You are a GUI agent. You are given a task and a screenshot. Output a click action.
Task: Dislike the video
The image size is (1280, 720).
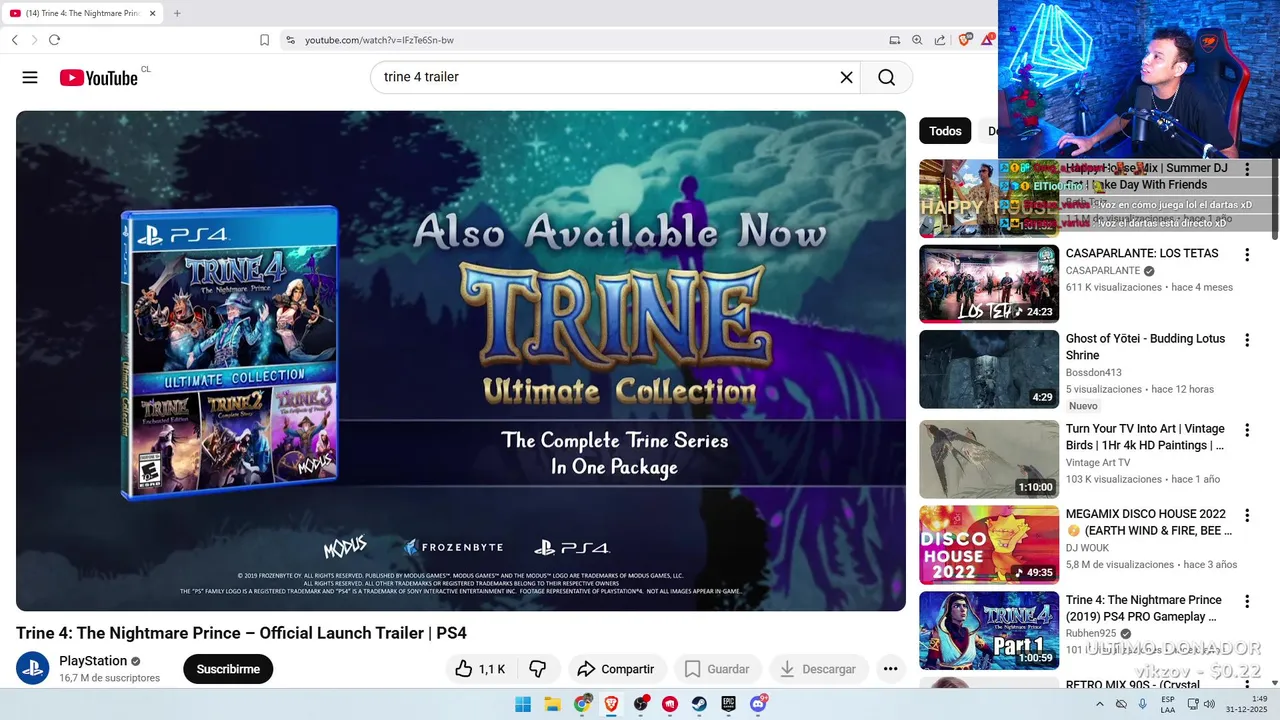(x=538, y=669)
